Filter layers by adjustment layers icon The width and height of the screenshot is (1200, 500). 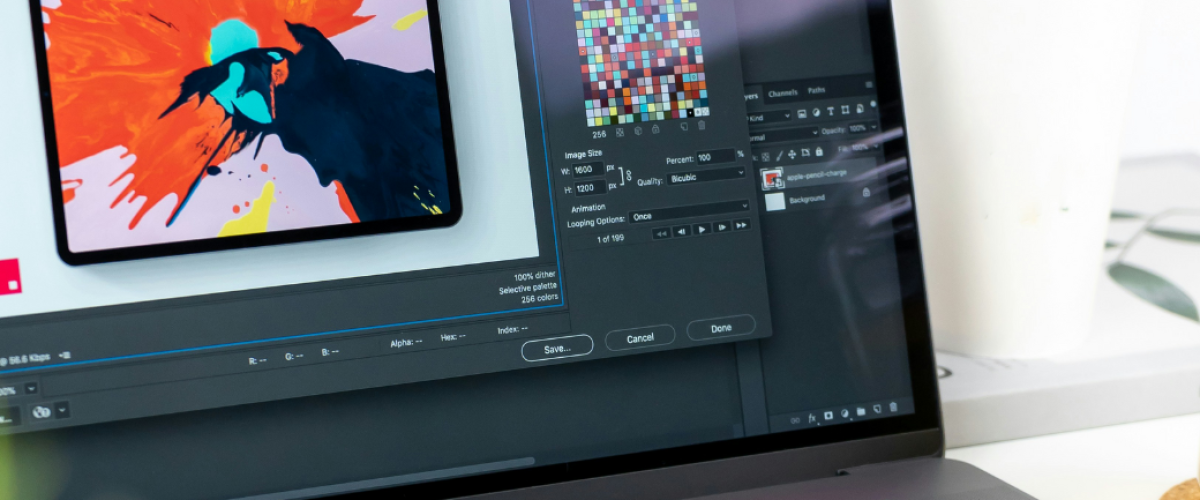816,112
